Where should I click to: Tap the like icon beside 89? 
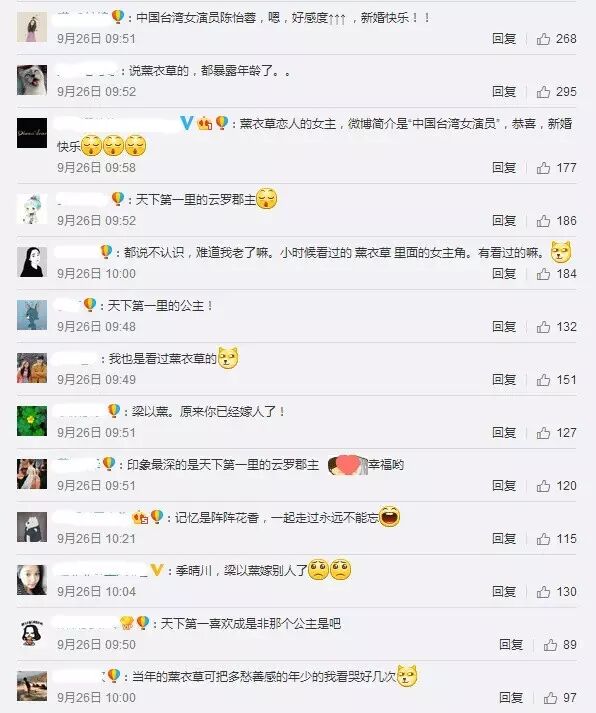tap(550, 645)
